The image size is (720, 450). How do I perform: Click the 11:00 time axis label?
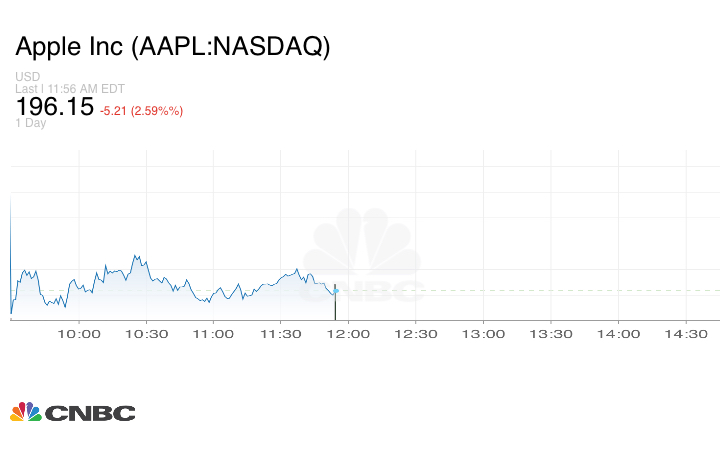214,334
